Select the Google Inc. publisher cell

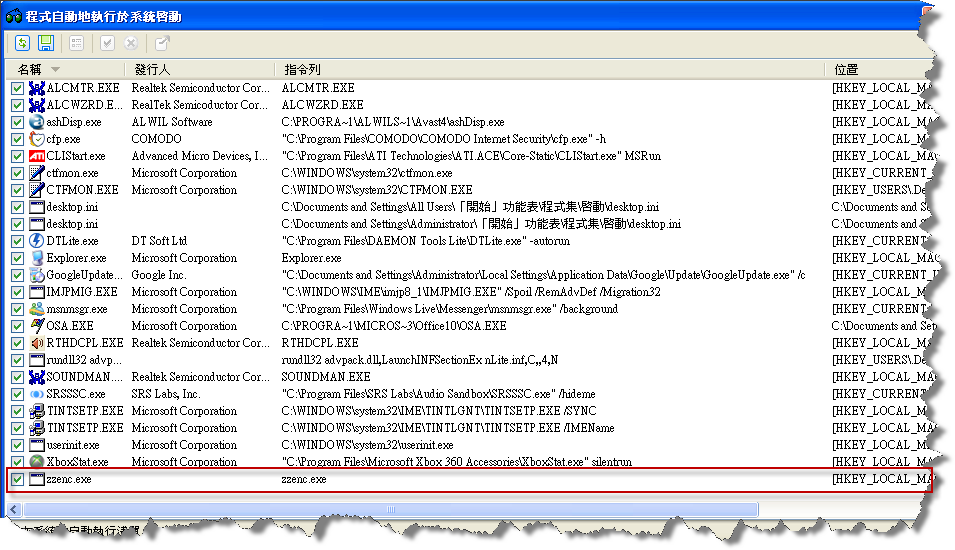click(158, 275)
